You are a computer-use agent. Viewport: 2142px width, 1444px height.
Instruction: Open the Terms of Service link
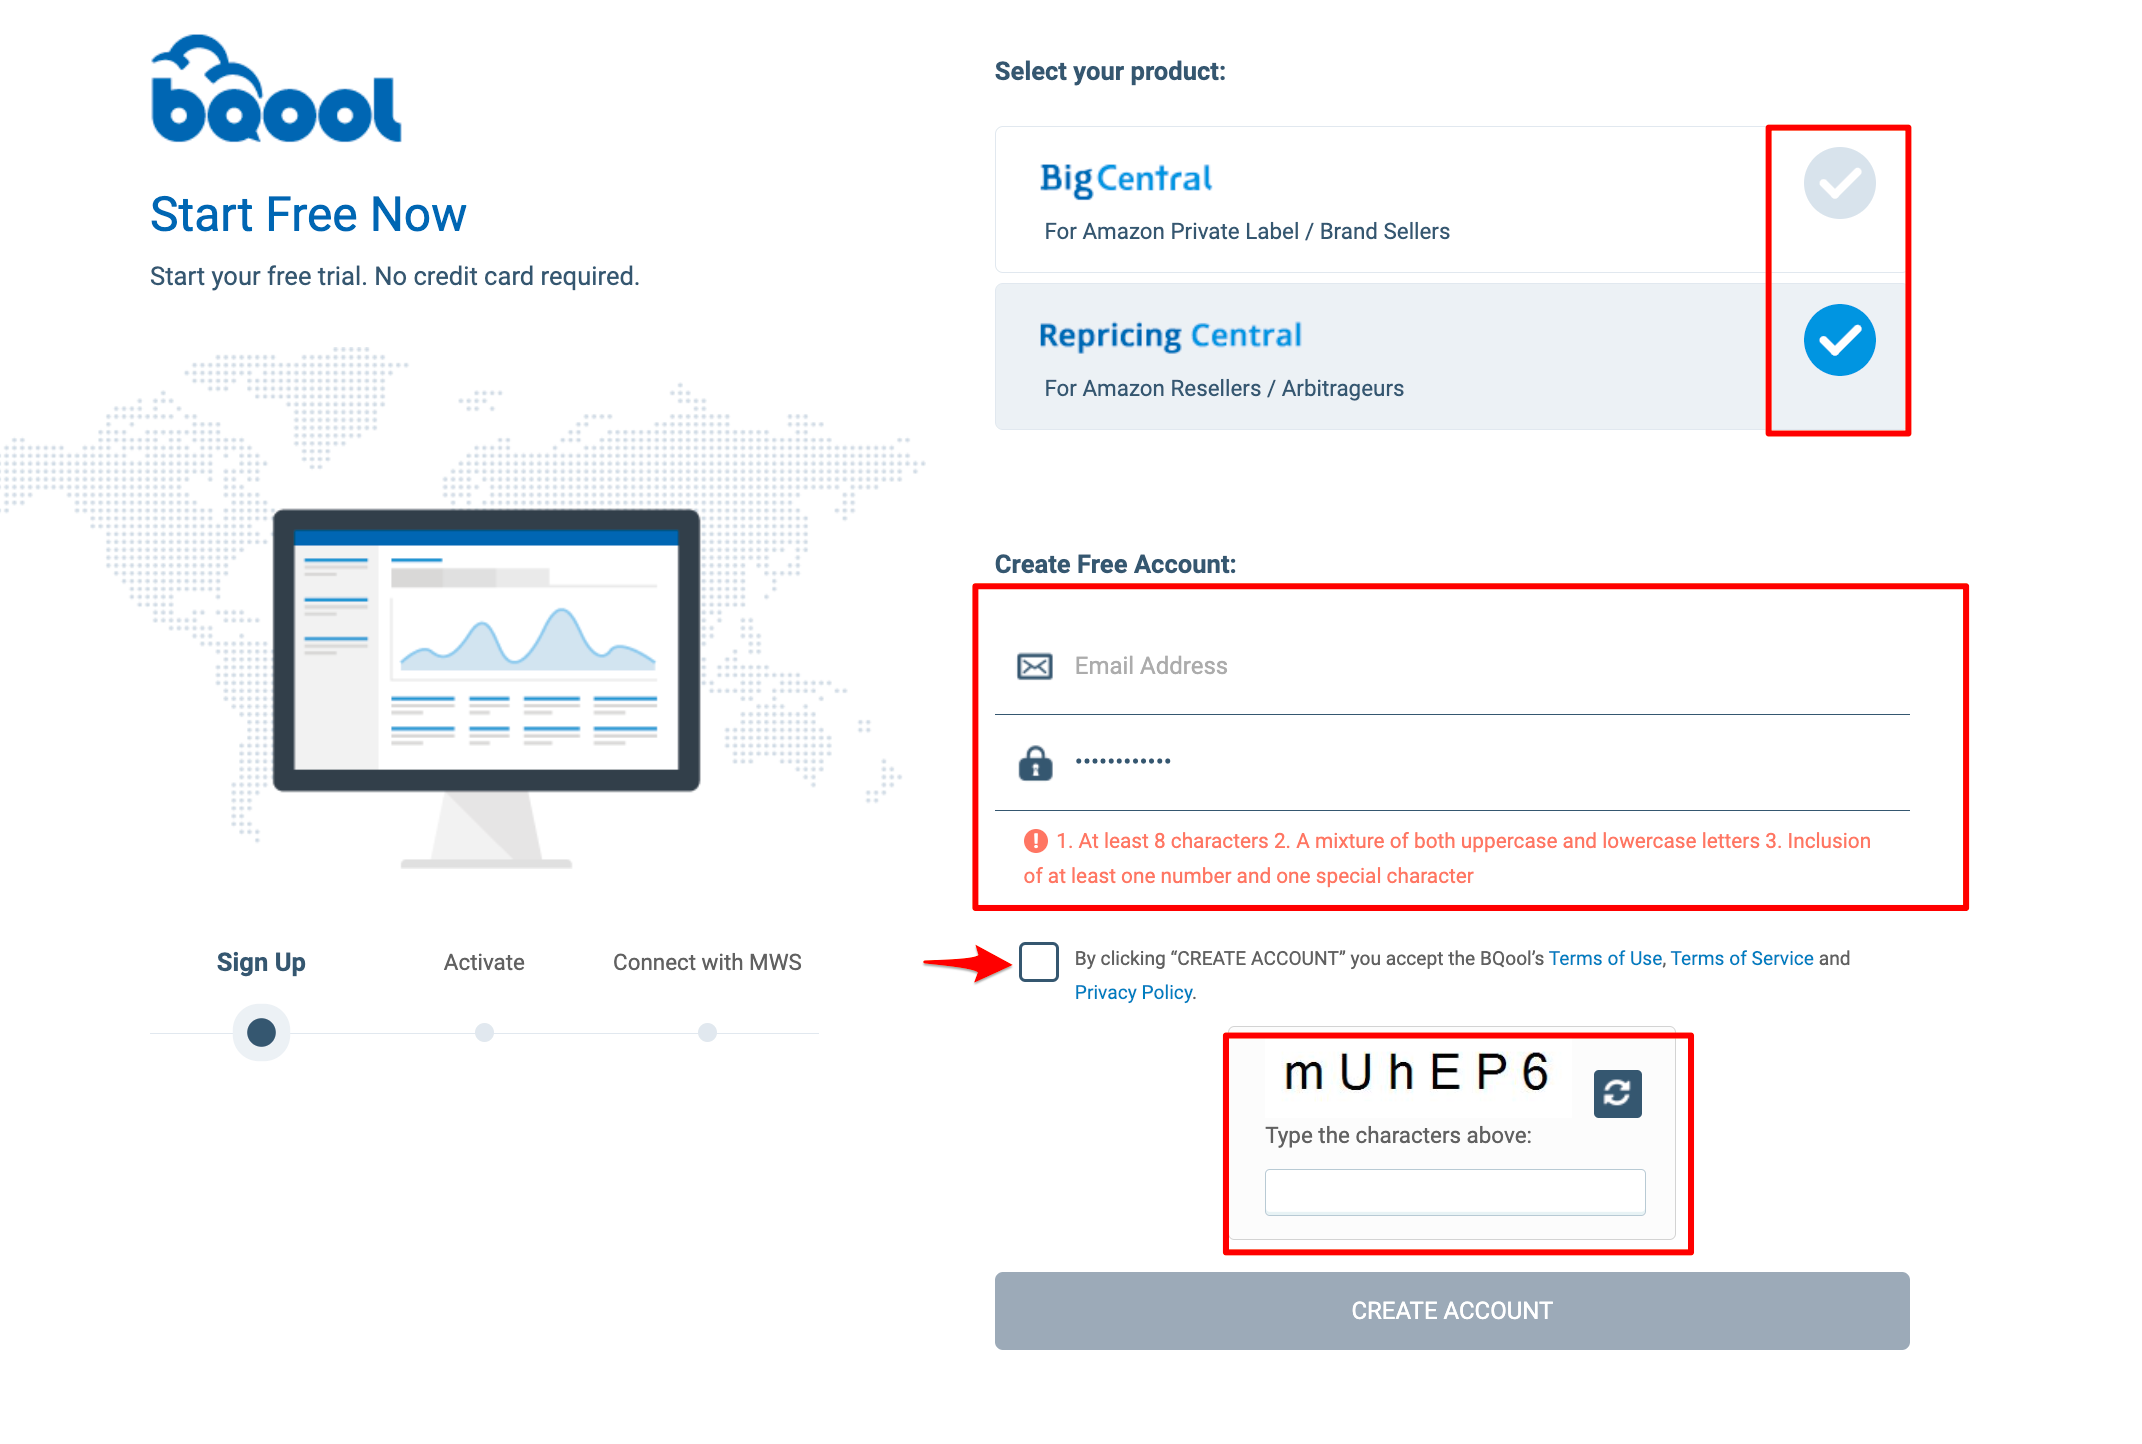click(1742, 958)
